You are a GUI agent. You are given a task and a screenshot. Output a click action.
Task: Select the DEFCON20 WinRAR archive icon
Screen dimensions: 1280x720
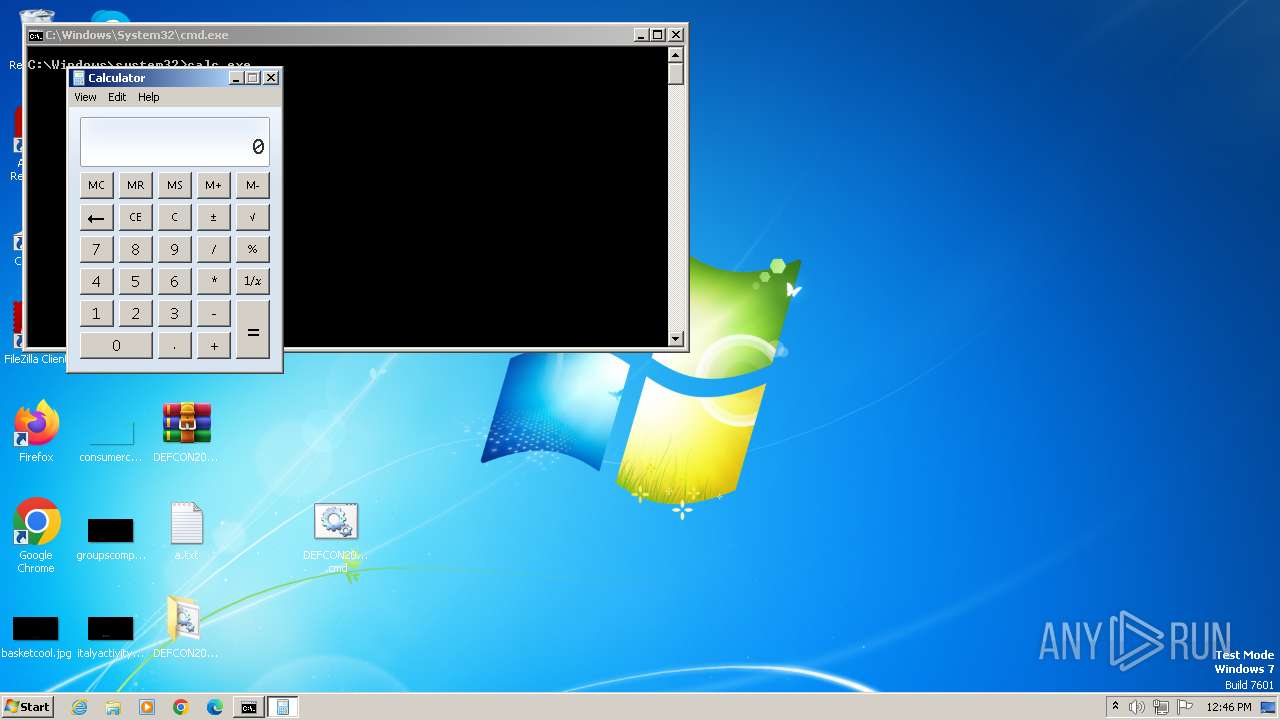click(186, 432)
